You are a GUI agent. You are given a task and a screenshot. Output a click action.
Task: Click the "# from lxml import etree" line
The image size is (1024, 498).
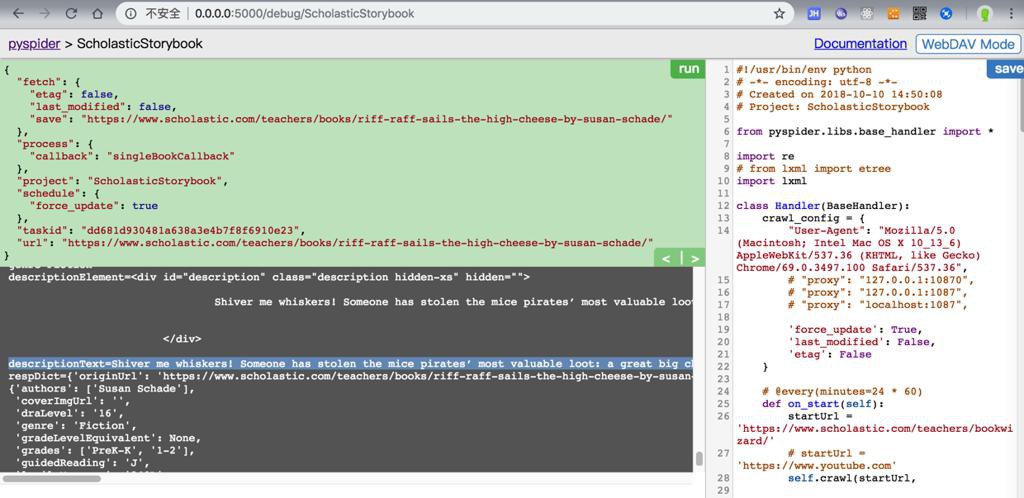pyautogui.click(x=814, y=168)
